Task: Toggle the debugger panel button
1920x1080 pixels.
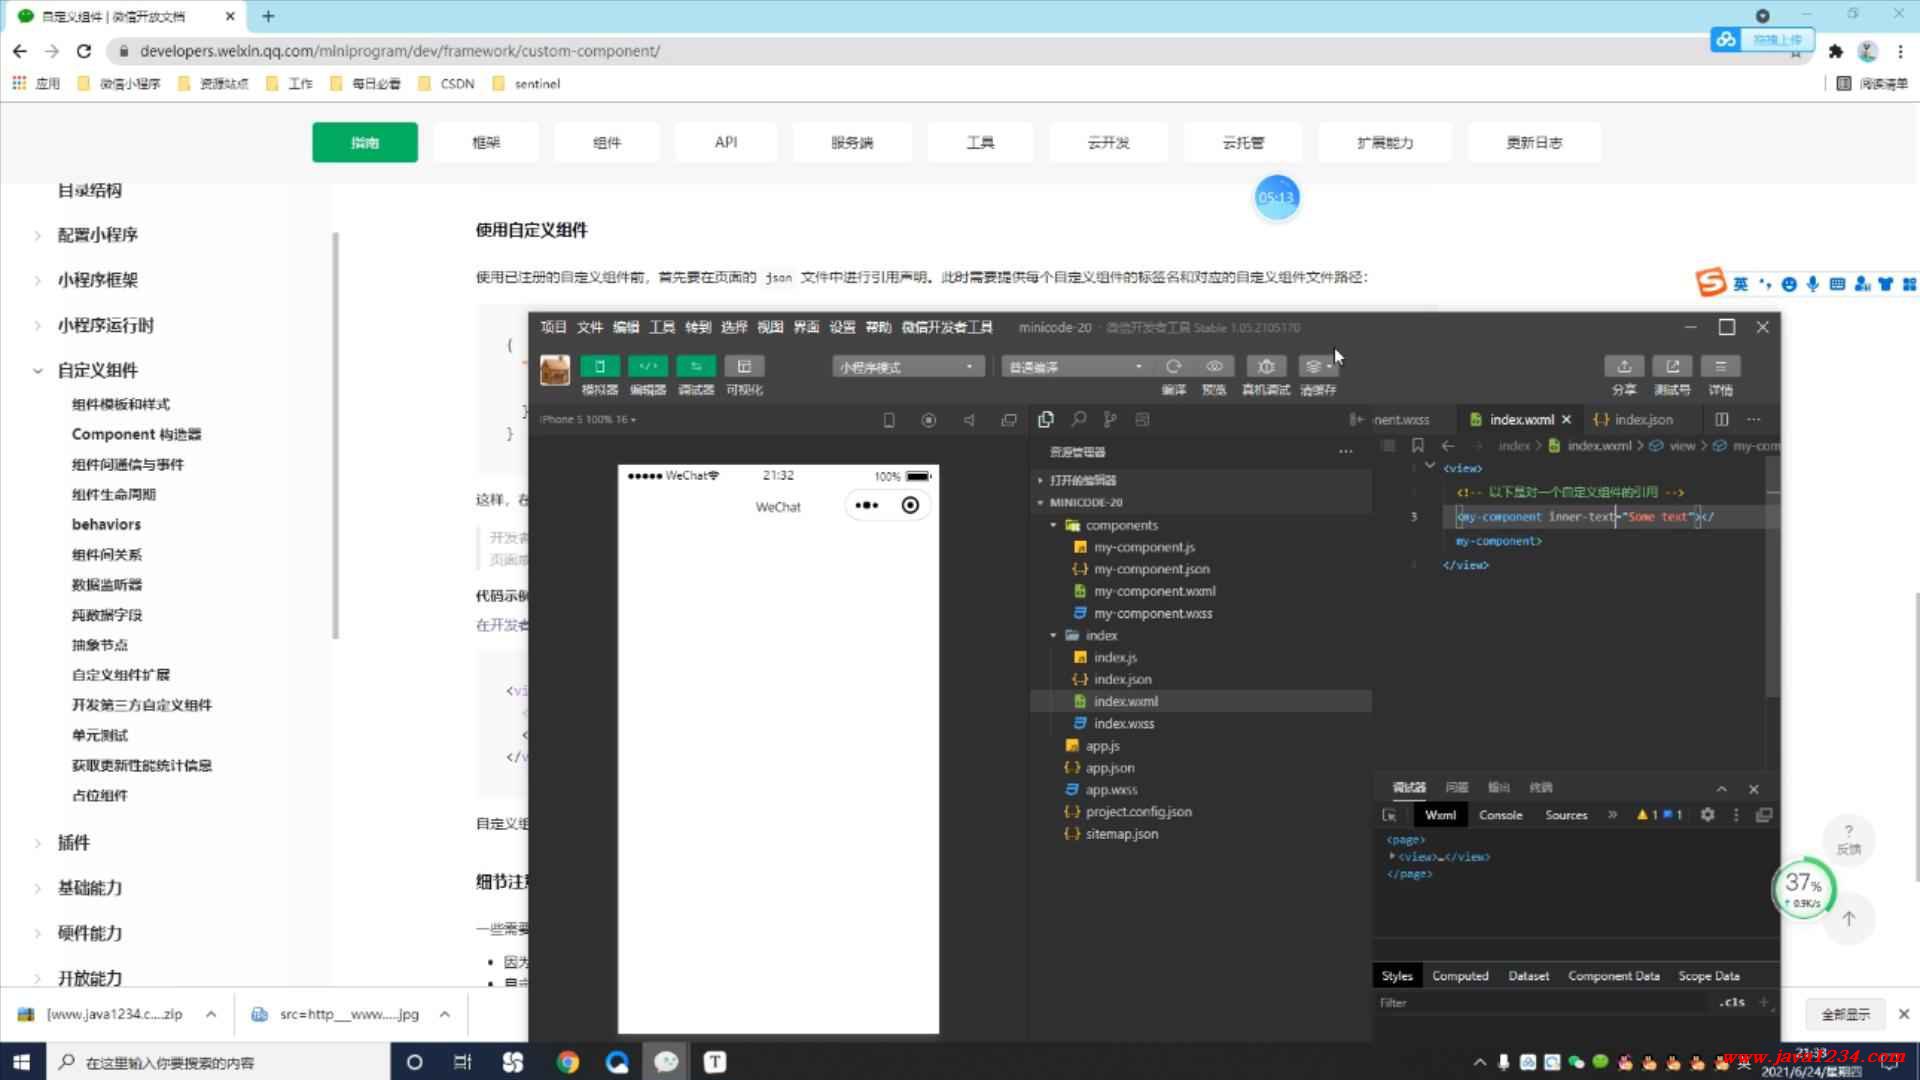Action: point(696,366)
